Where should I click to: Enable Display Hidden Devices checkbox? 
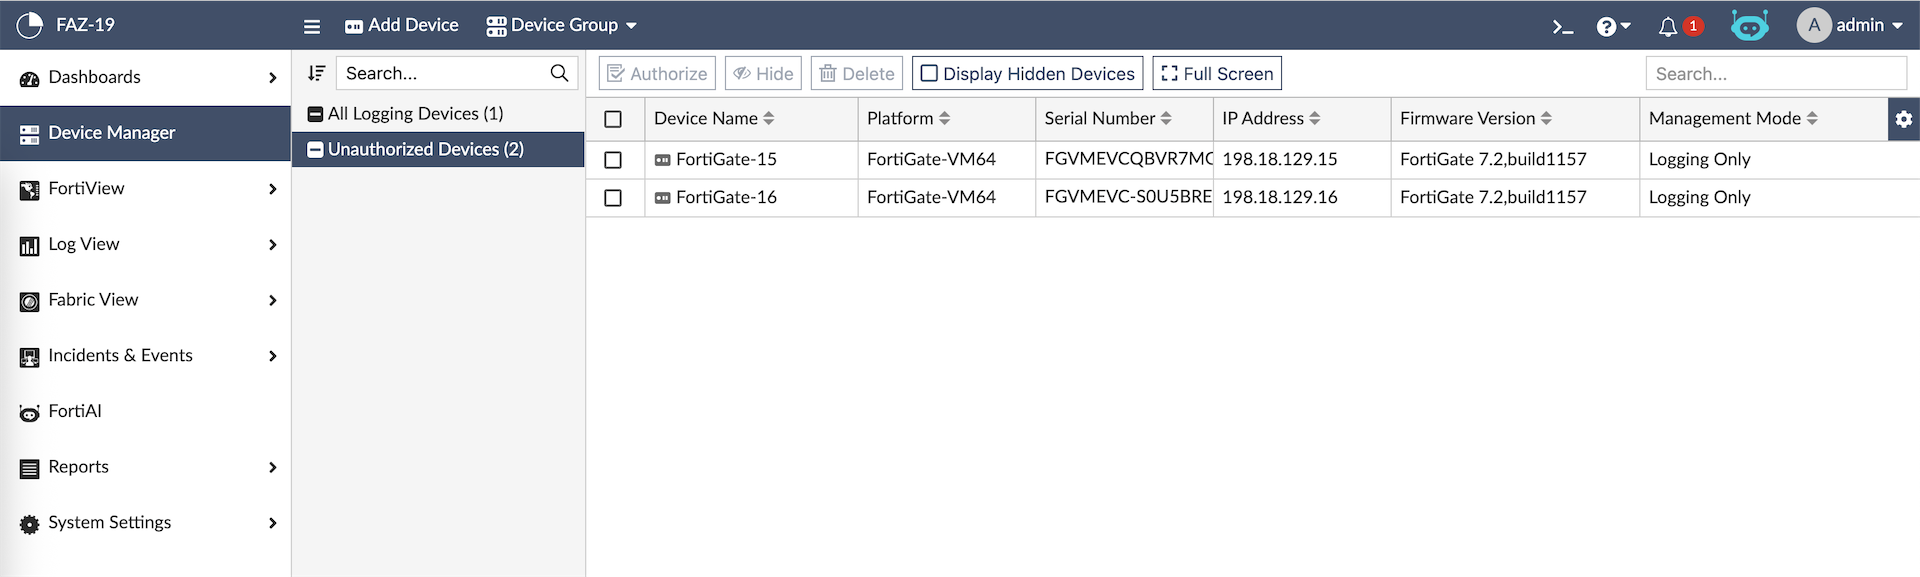pyautogui.click(x=929, y=73)
